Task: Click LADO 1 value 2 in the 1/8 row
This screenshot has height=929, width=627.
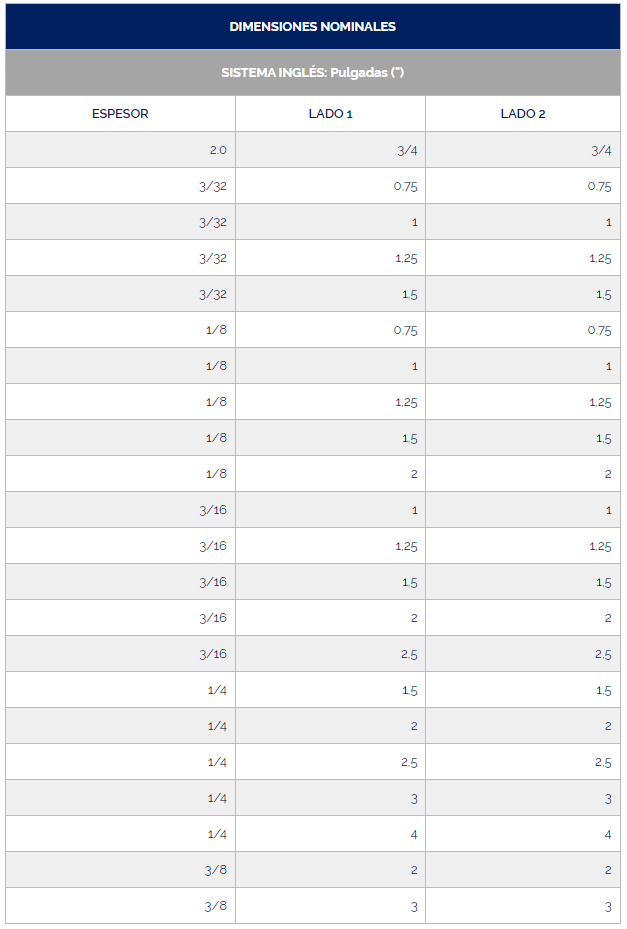Action: click(x=414, y=474)
